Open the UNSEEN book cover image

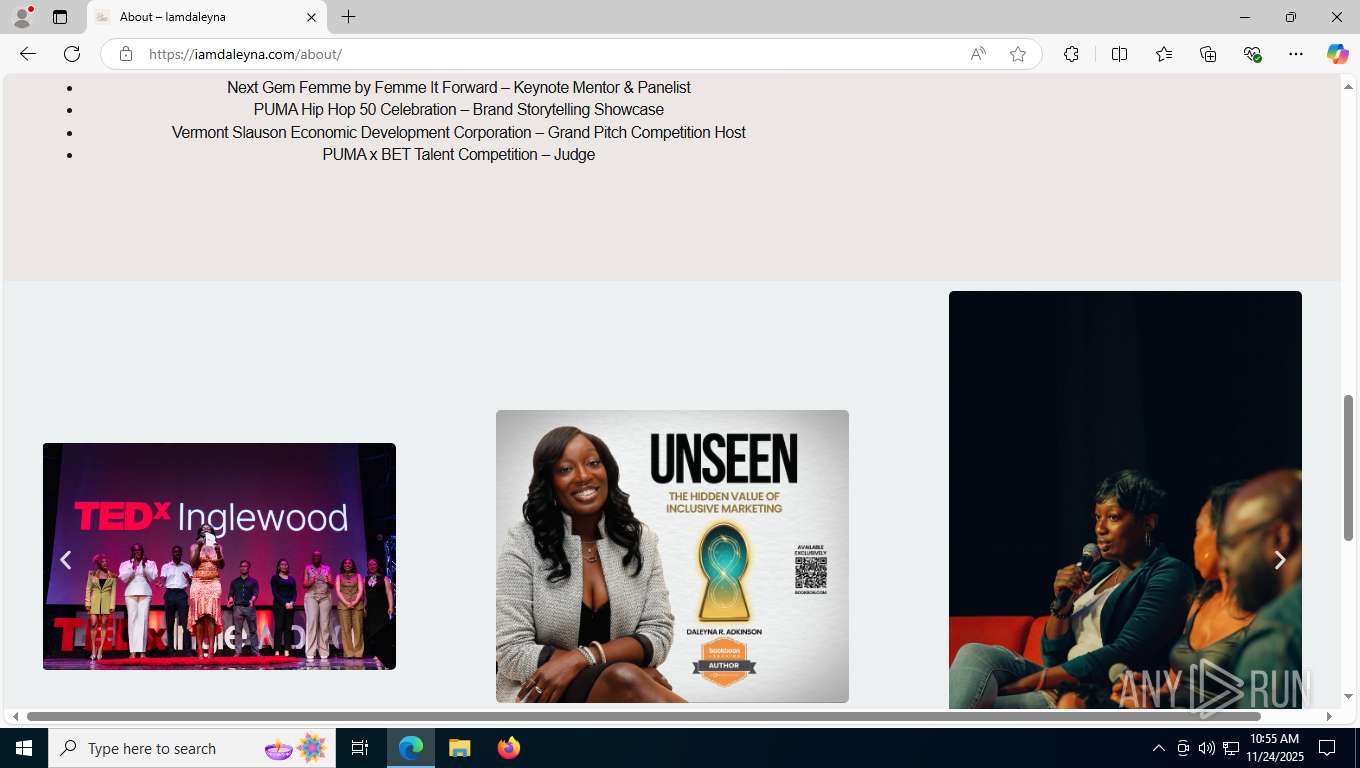pyautogui.click(x=672, y=556)
